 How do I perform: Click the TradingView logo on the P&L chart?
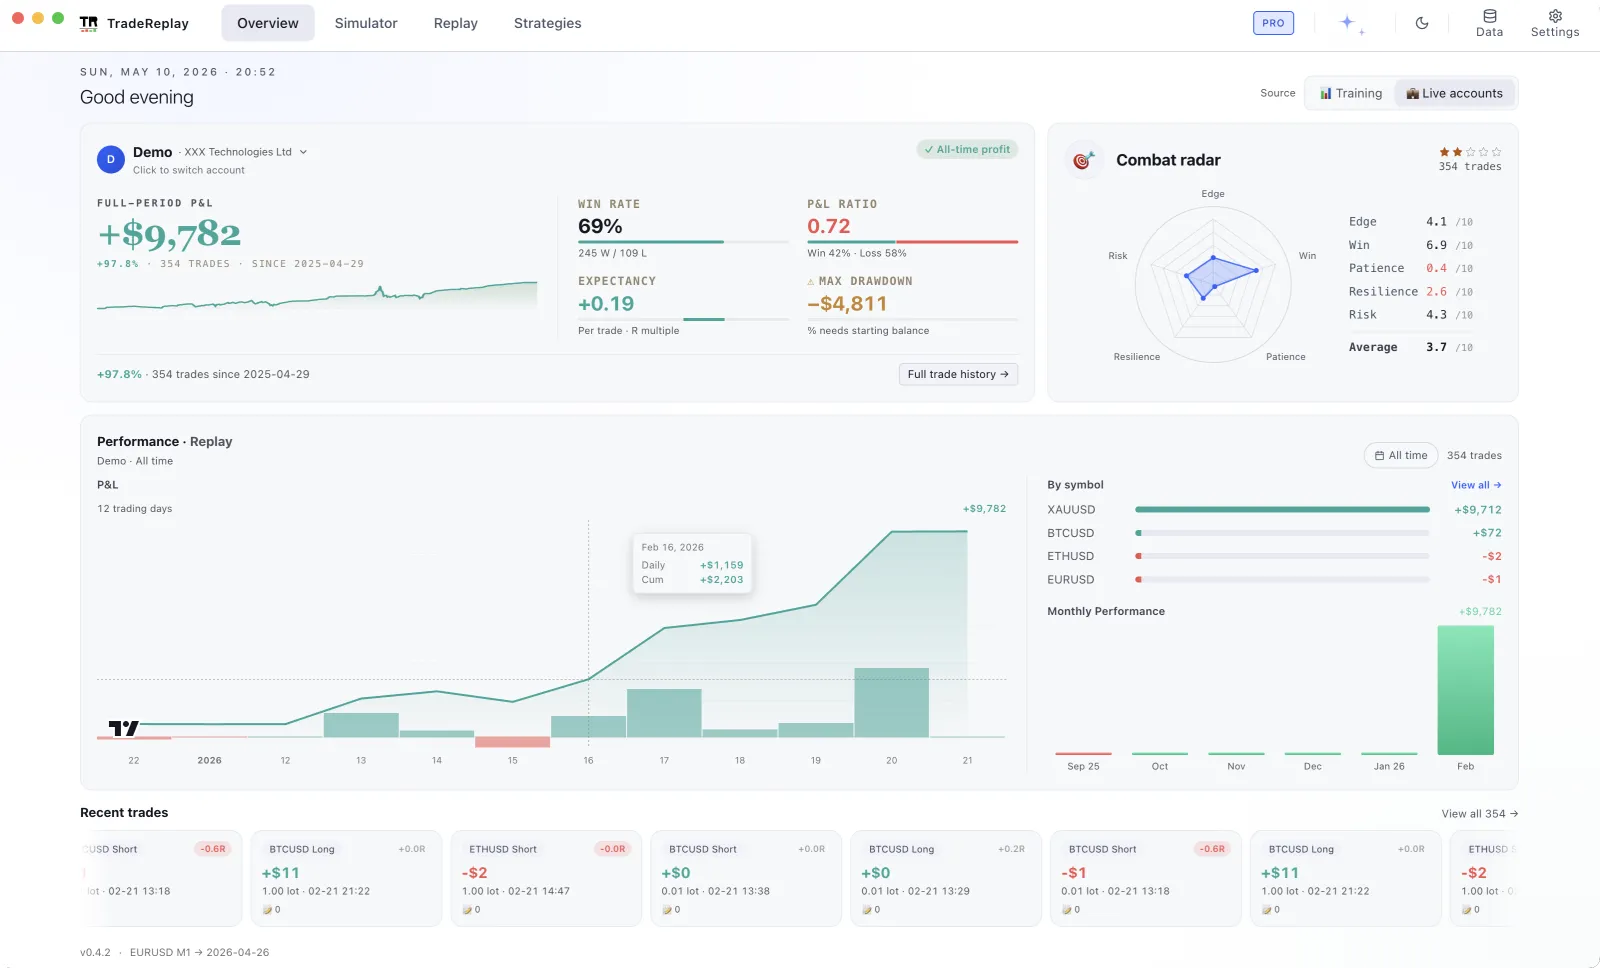(124, 728)
